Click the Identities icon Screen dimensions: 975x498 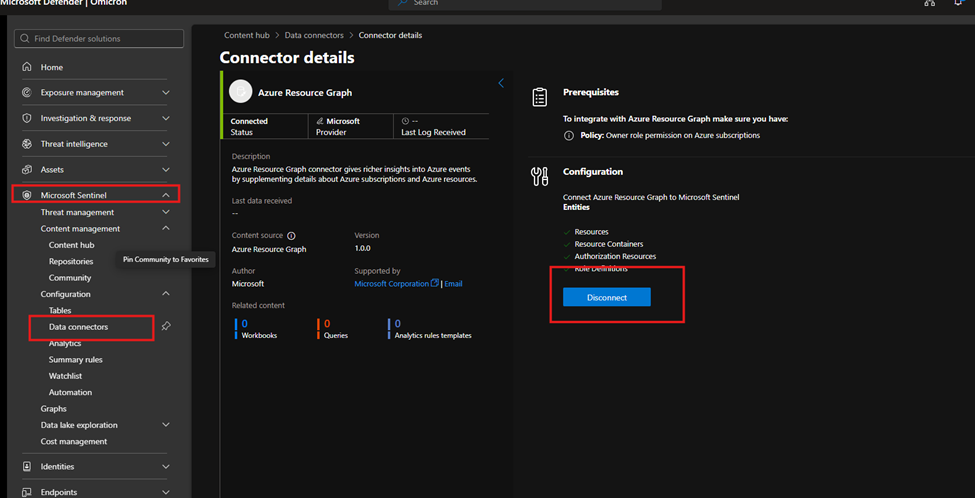[27, 466]
